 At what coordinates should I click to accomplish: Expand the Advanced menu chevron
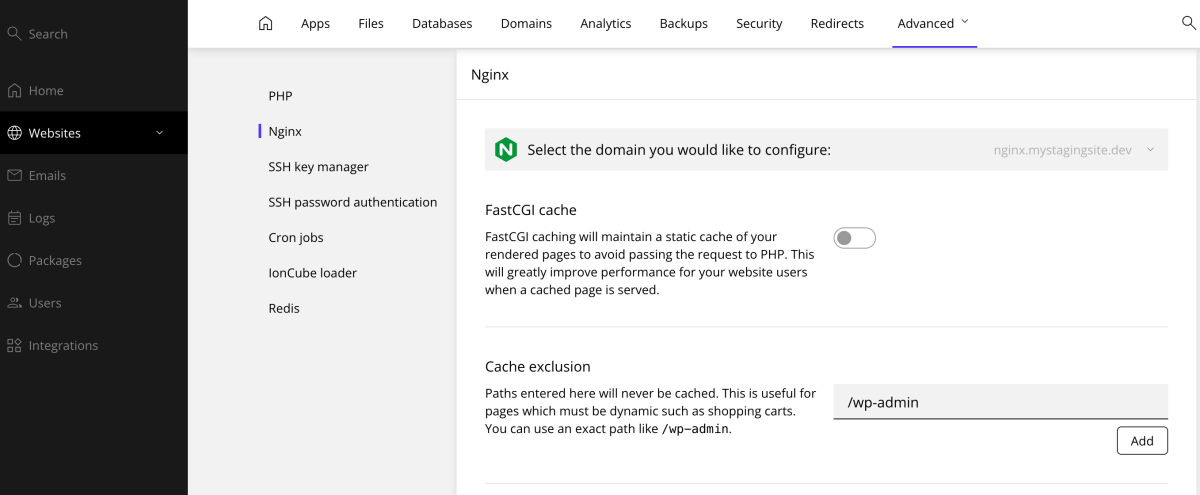(x=964, y=22)
